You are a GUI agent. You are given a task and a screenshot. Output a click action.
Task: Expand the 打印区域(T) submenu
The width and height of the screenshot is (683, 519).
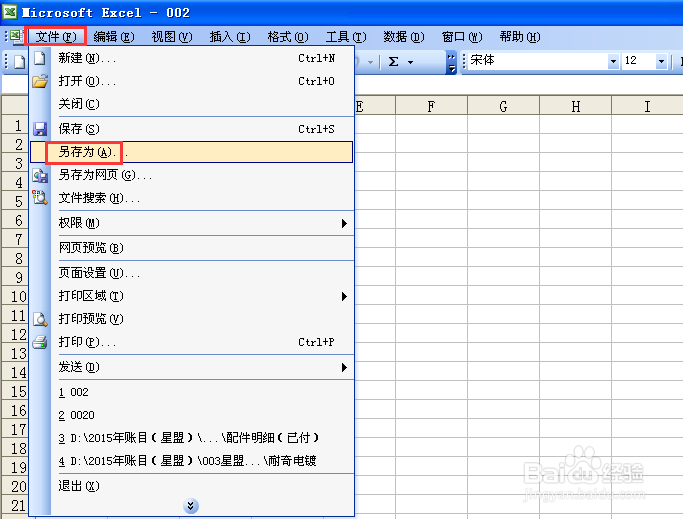tap(192, 296)
